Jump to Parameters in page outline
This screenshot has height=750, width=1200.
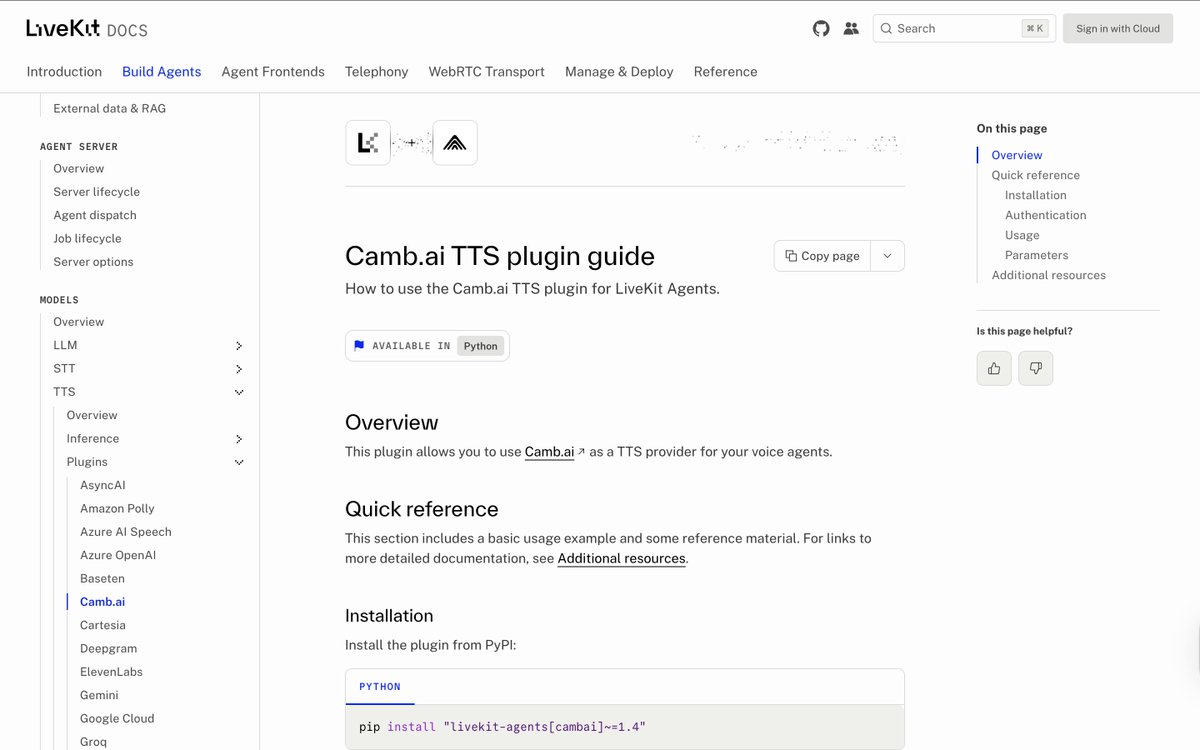coord(1037,255)
